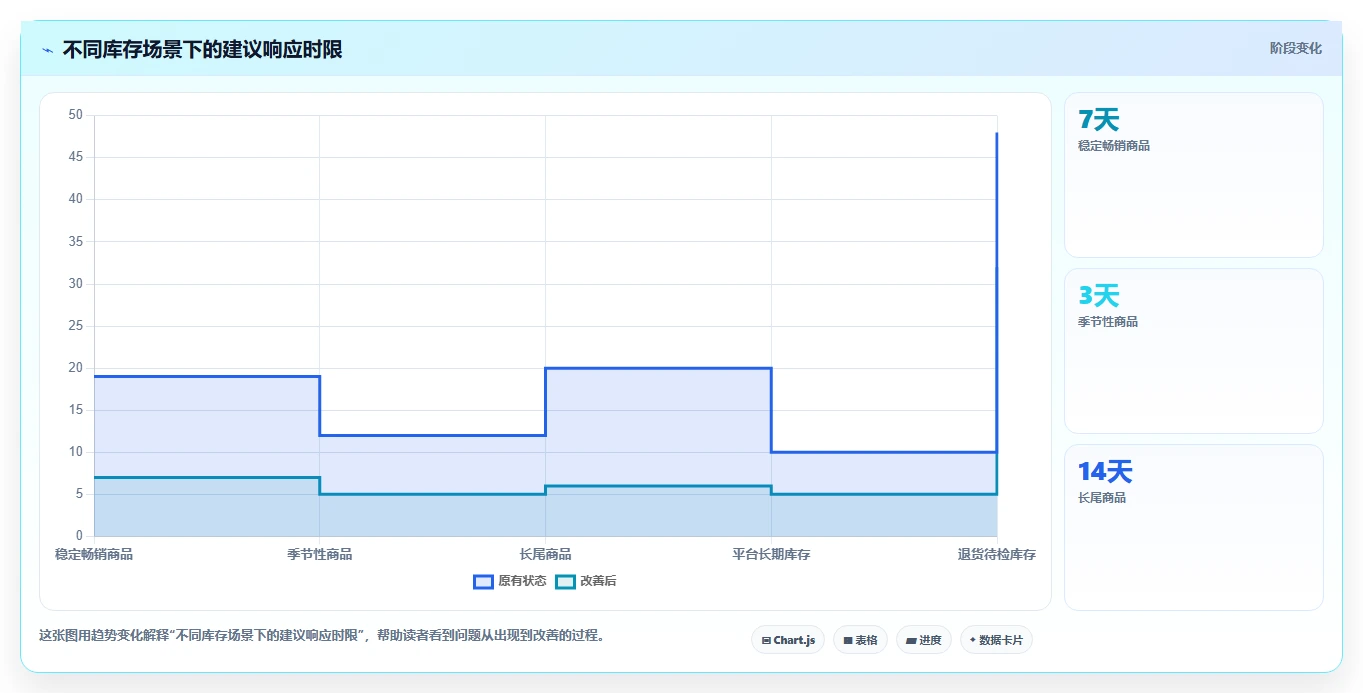Click the y-axis value 50
The image size is (1363, 693).
(x=76, y=115)
